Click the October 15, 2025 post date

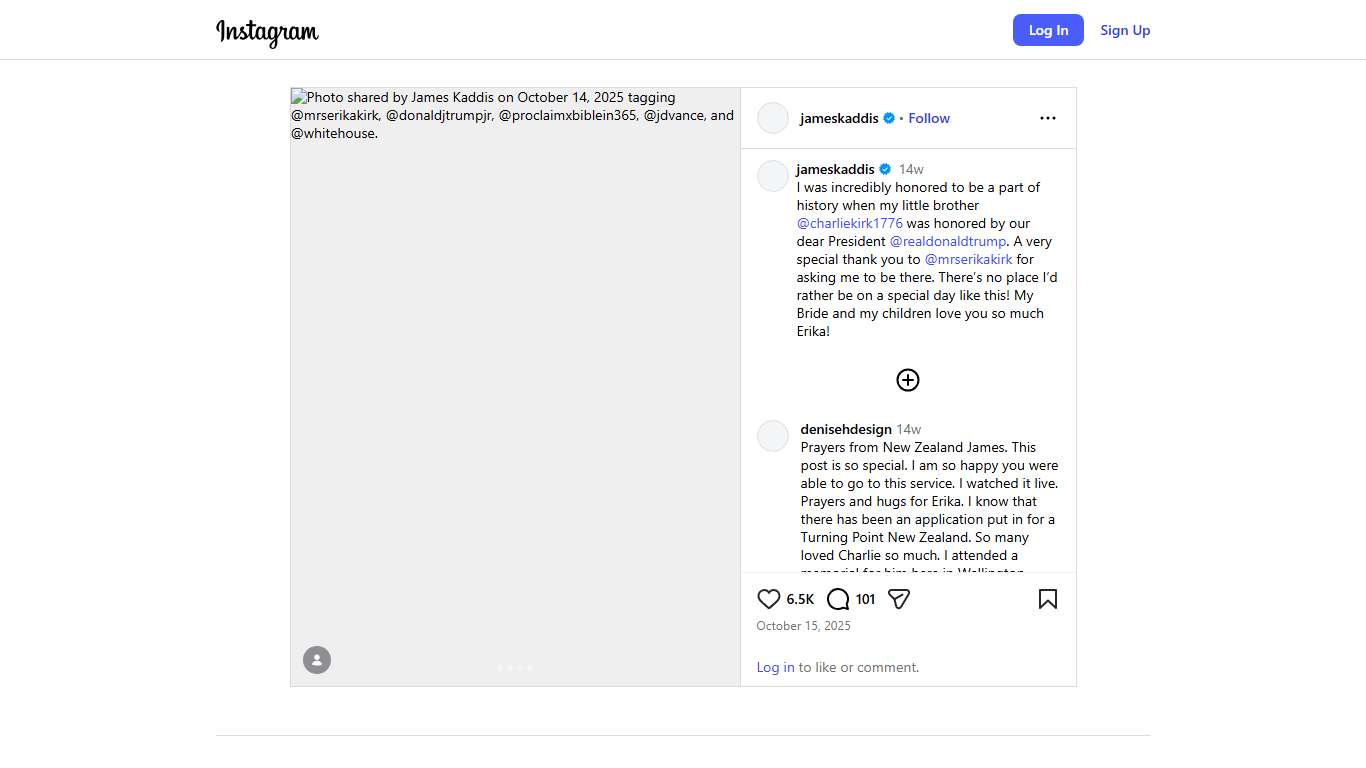pyautogui.click(x=803, y=626)
